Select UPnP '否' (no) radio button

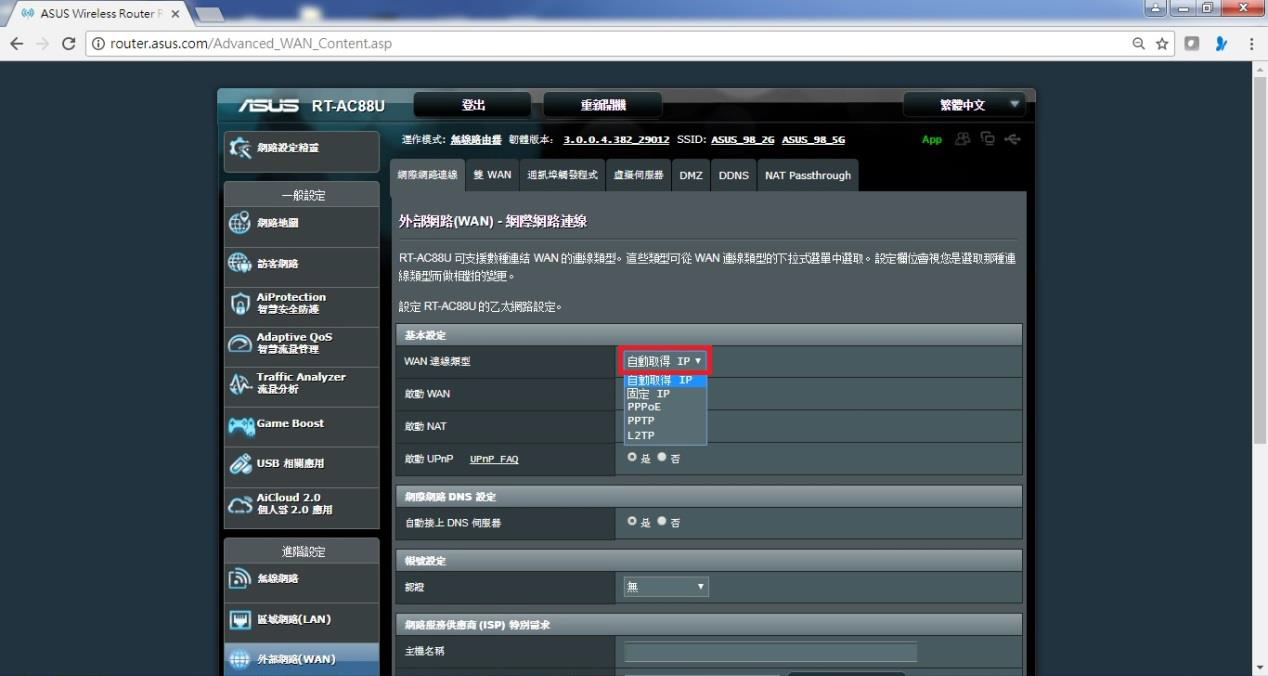pos(662,457)
